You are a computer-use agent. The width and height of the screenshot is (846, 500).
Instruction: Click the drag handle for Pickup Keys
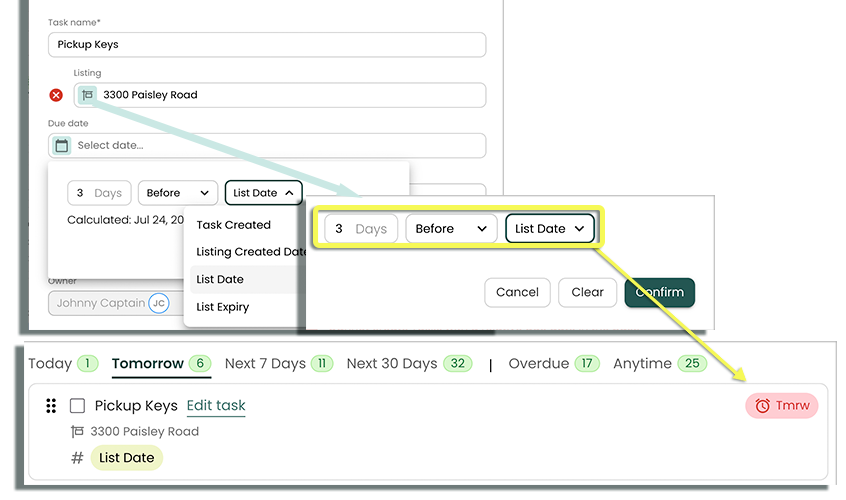point(51,406)
